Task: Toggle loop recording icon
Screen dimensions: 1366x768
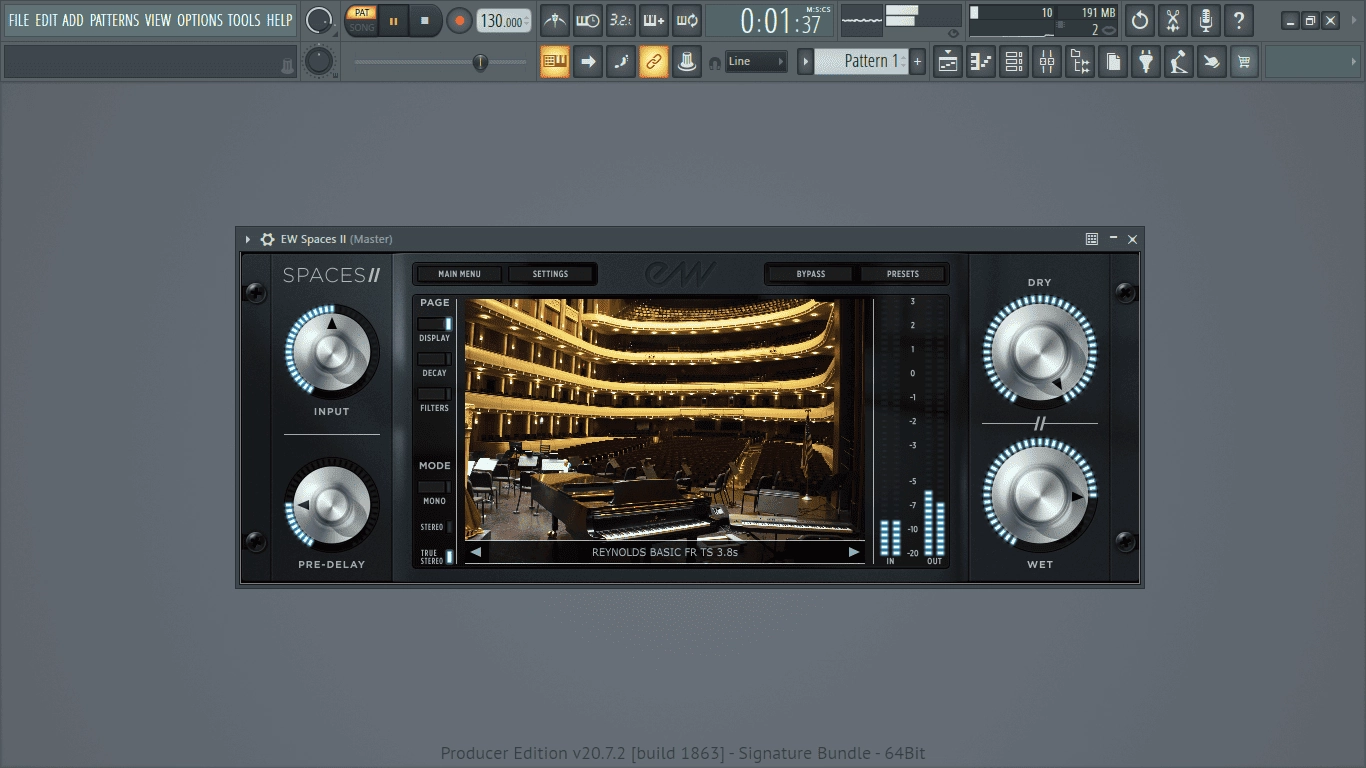Action: [687, 20]
